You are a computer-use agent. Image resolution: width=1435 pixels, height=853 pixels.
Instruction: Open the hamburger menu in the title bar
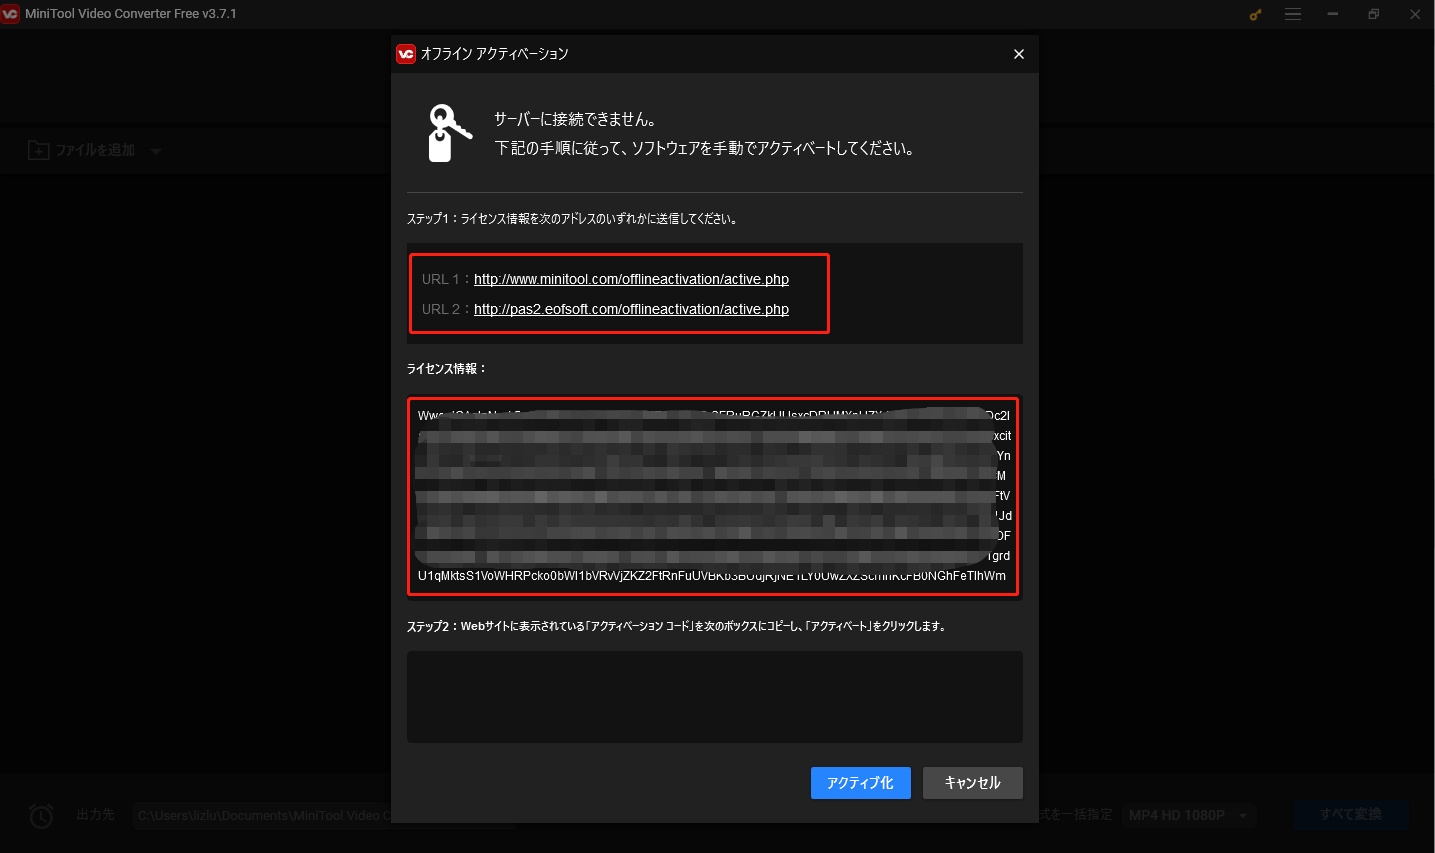[x=1293, y=14]
